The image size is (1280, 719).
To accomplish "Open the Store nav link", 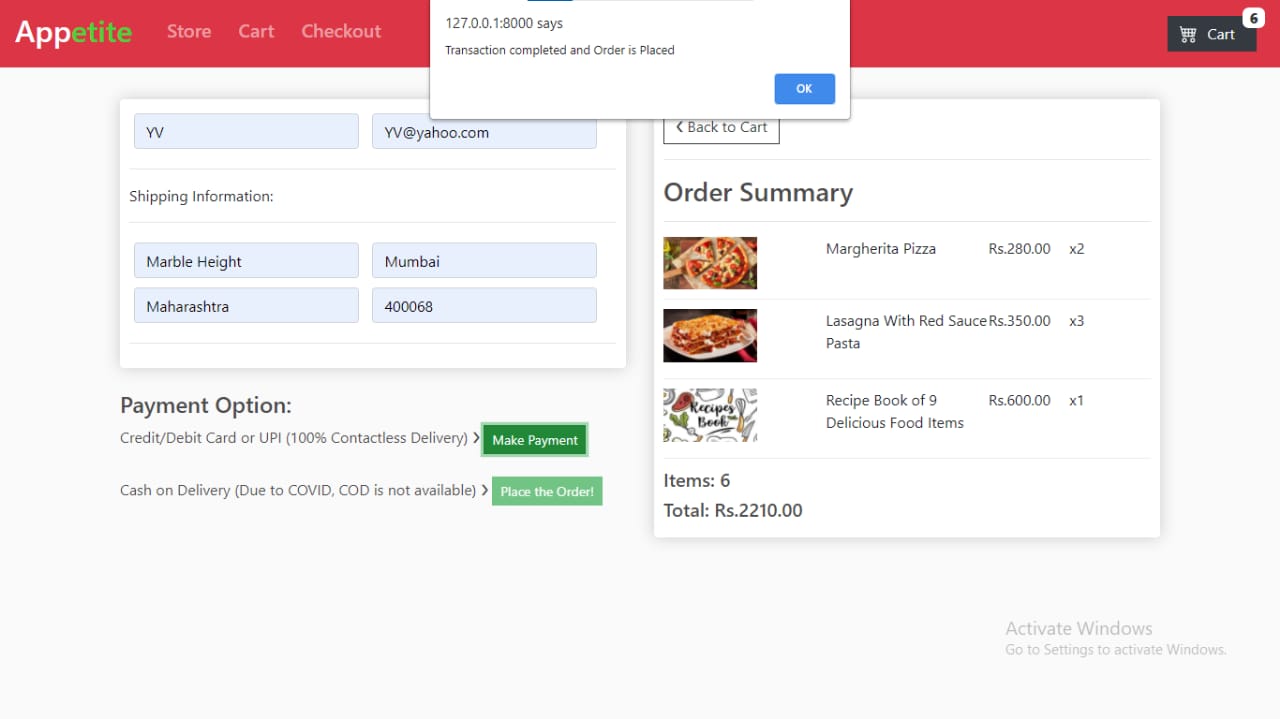I will [189, 31].
